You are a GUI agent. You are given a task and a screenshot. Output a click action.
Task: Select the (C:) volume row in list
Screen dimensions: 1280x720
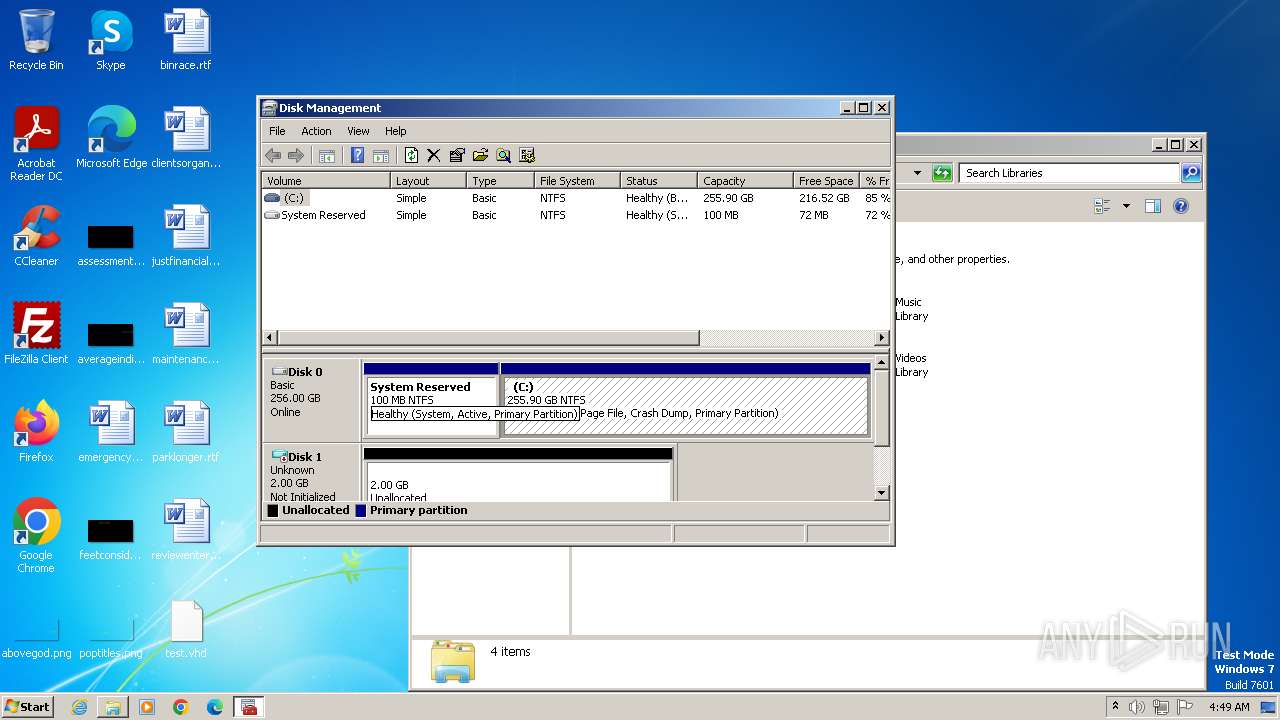tap(576, 198)
